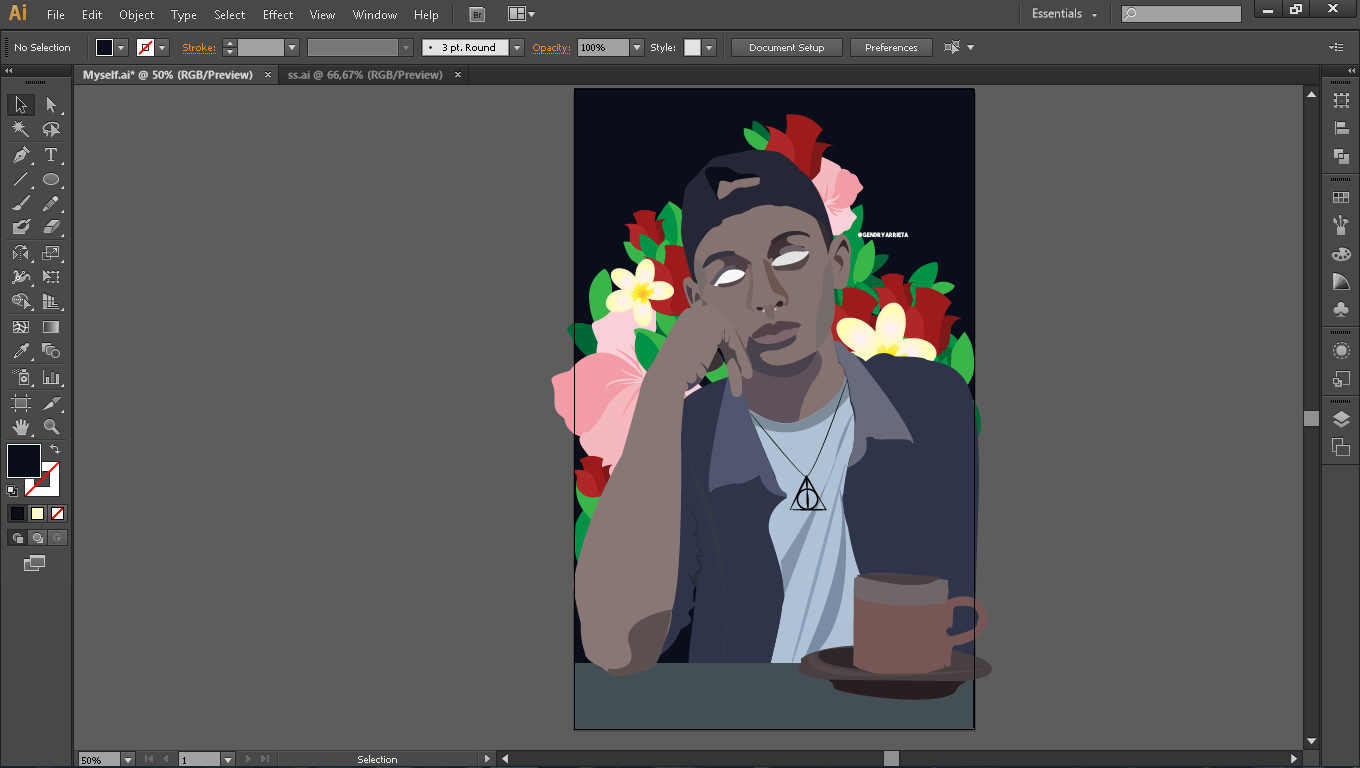Open the 3 pt. Round brush dropdown
This screenshot has width=1360, height=768.
click(517, 47)
